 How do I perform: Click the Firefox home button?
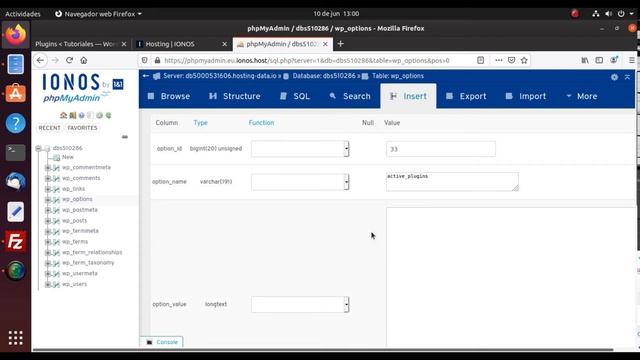pos(84,60)
